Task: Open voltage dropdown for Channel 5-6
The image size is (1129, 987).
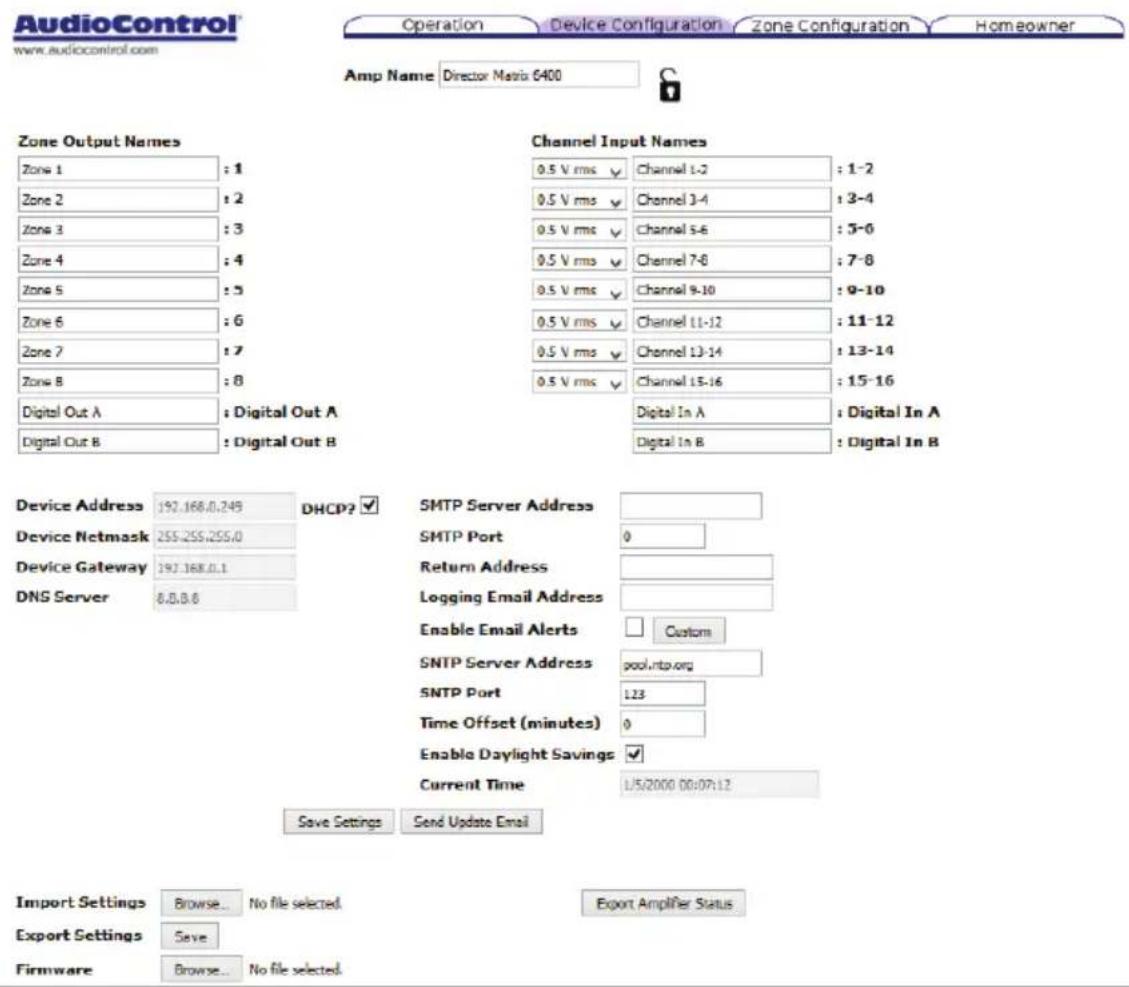Action: 579,230
